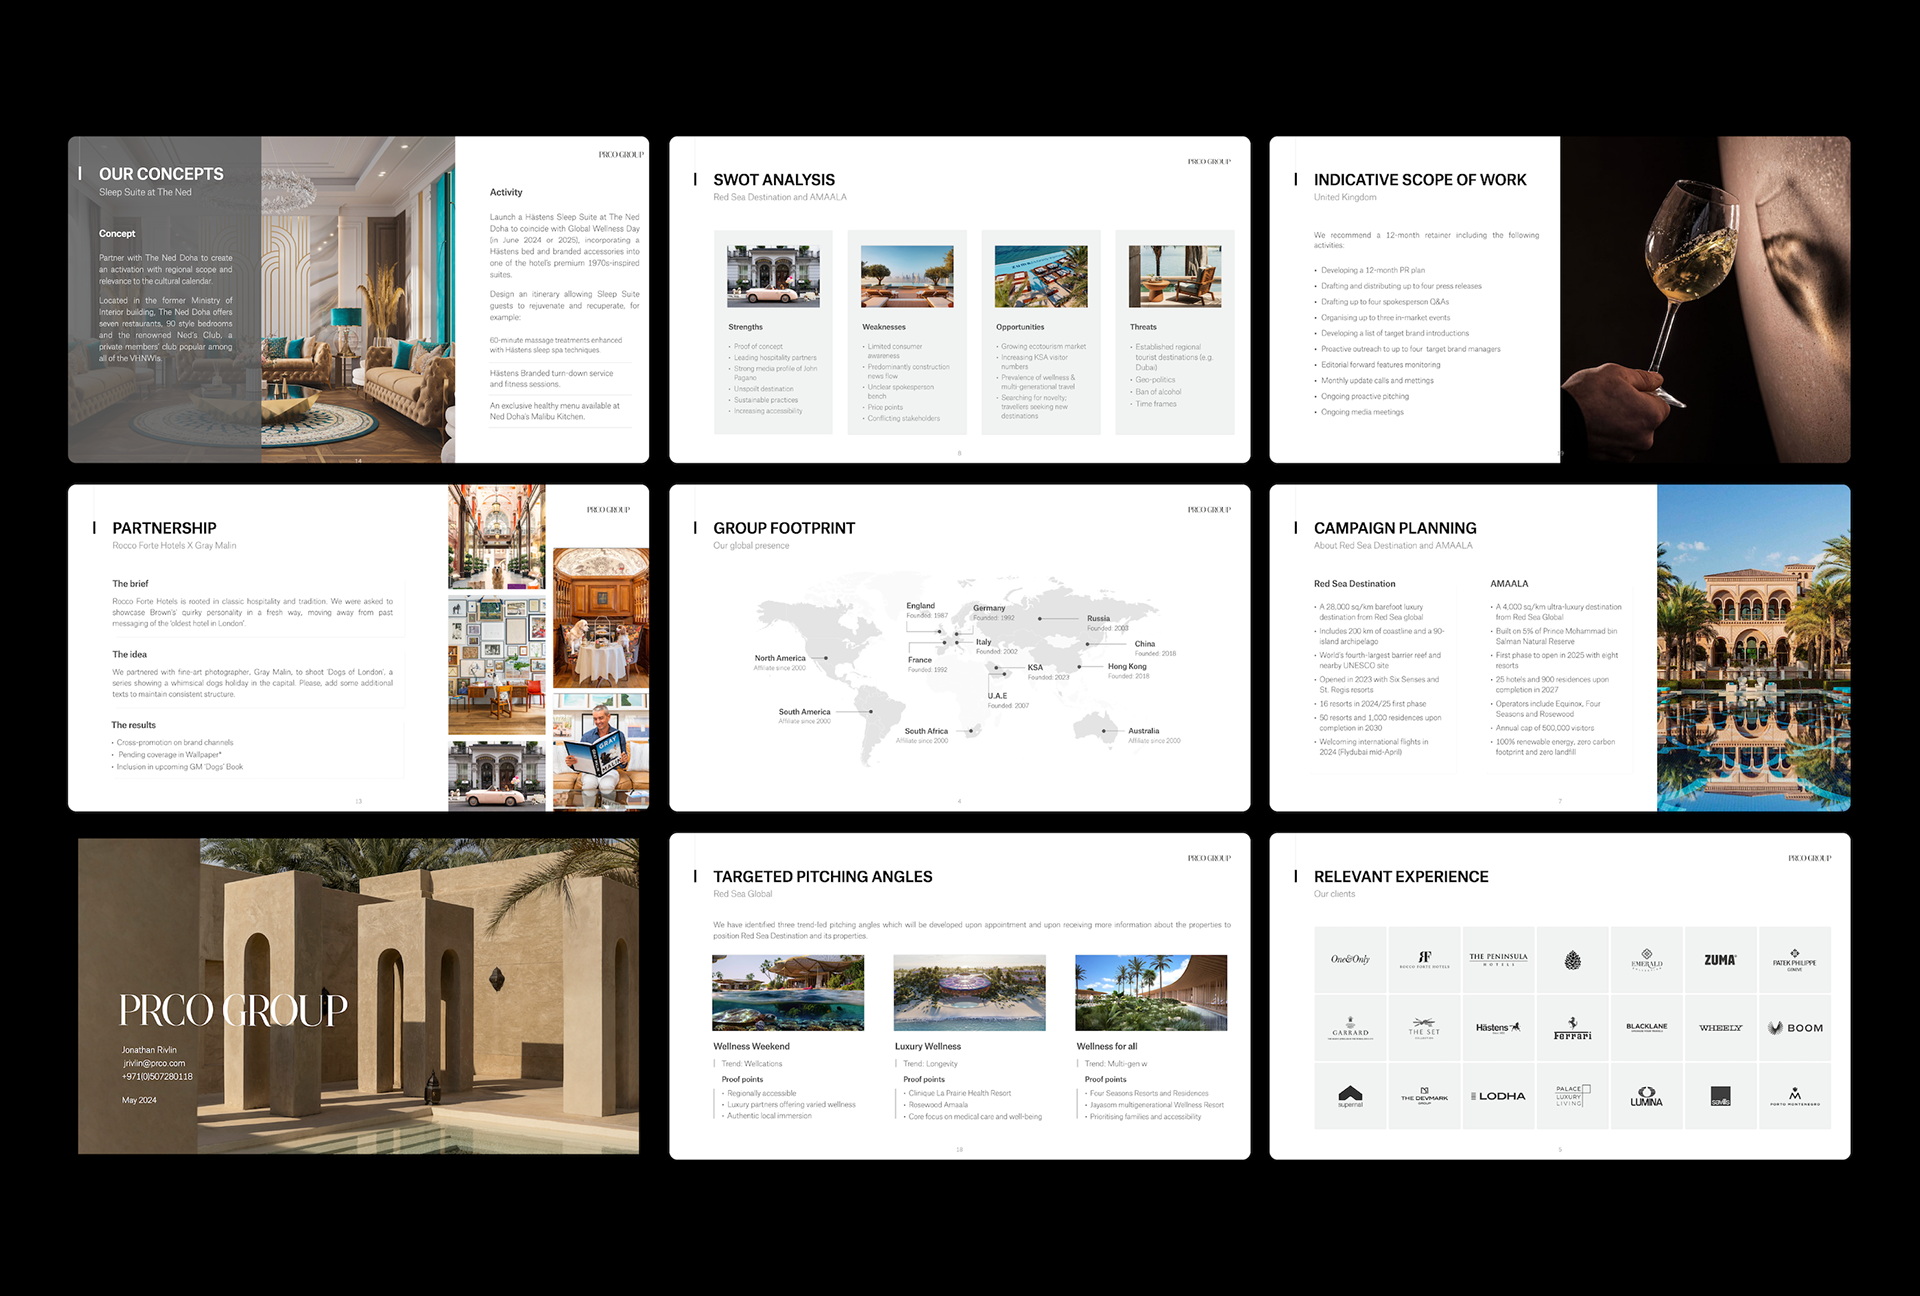Click the One&Only logo tile
The image size is (1920, 1296).
pos(1350,960)
